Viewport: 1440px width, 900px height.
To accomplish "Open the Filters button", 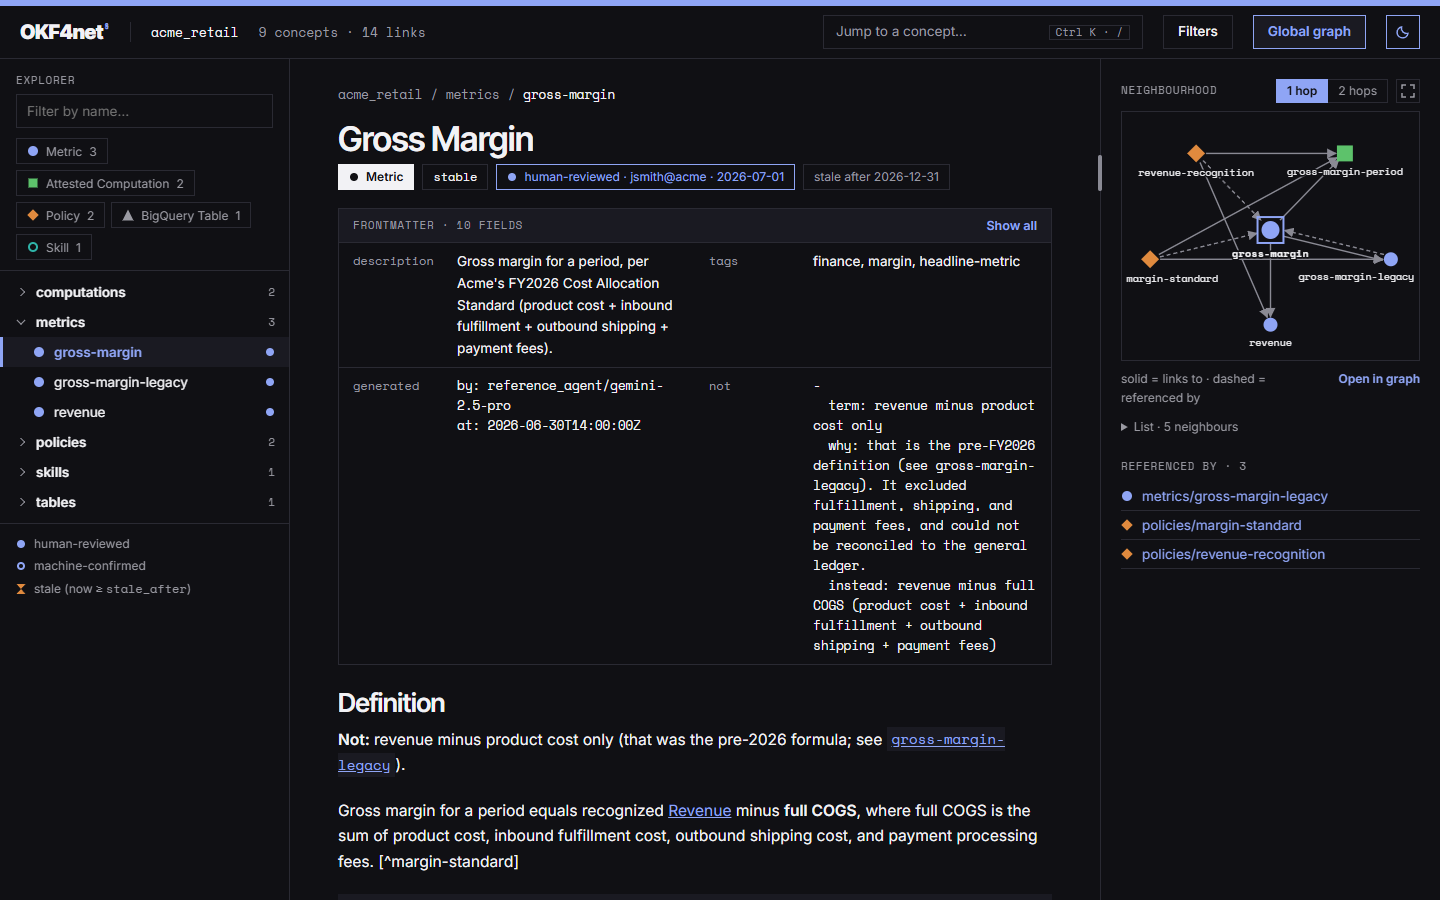I will (1197, 32).
